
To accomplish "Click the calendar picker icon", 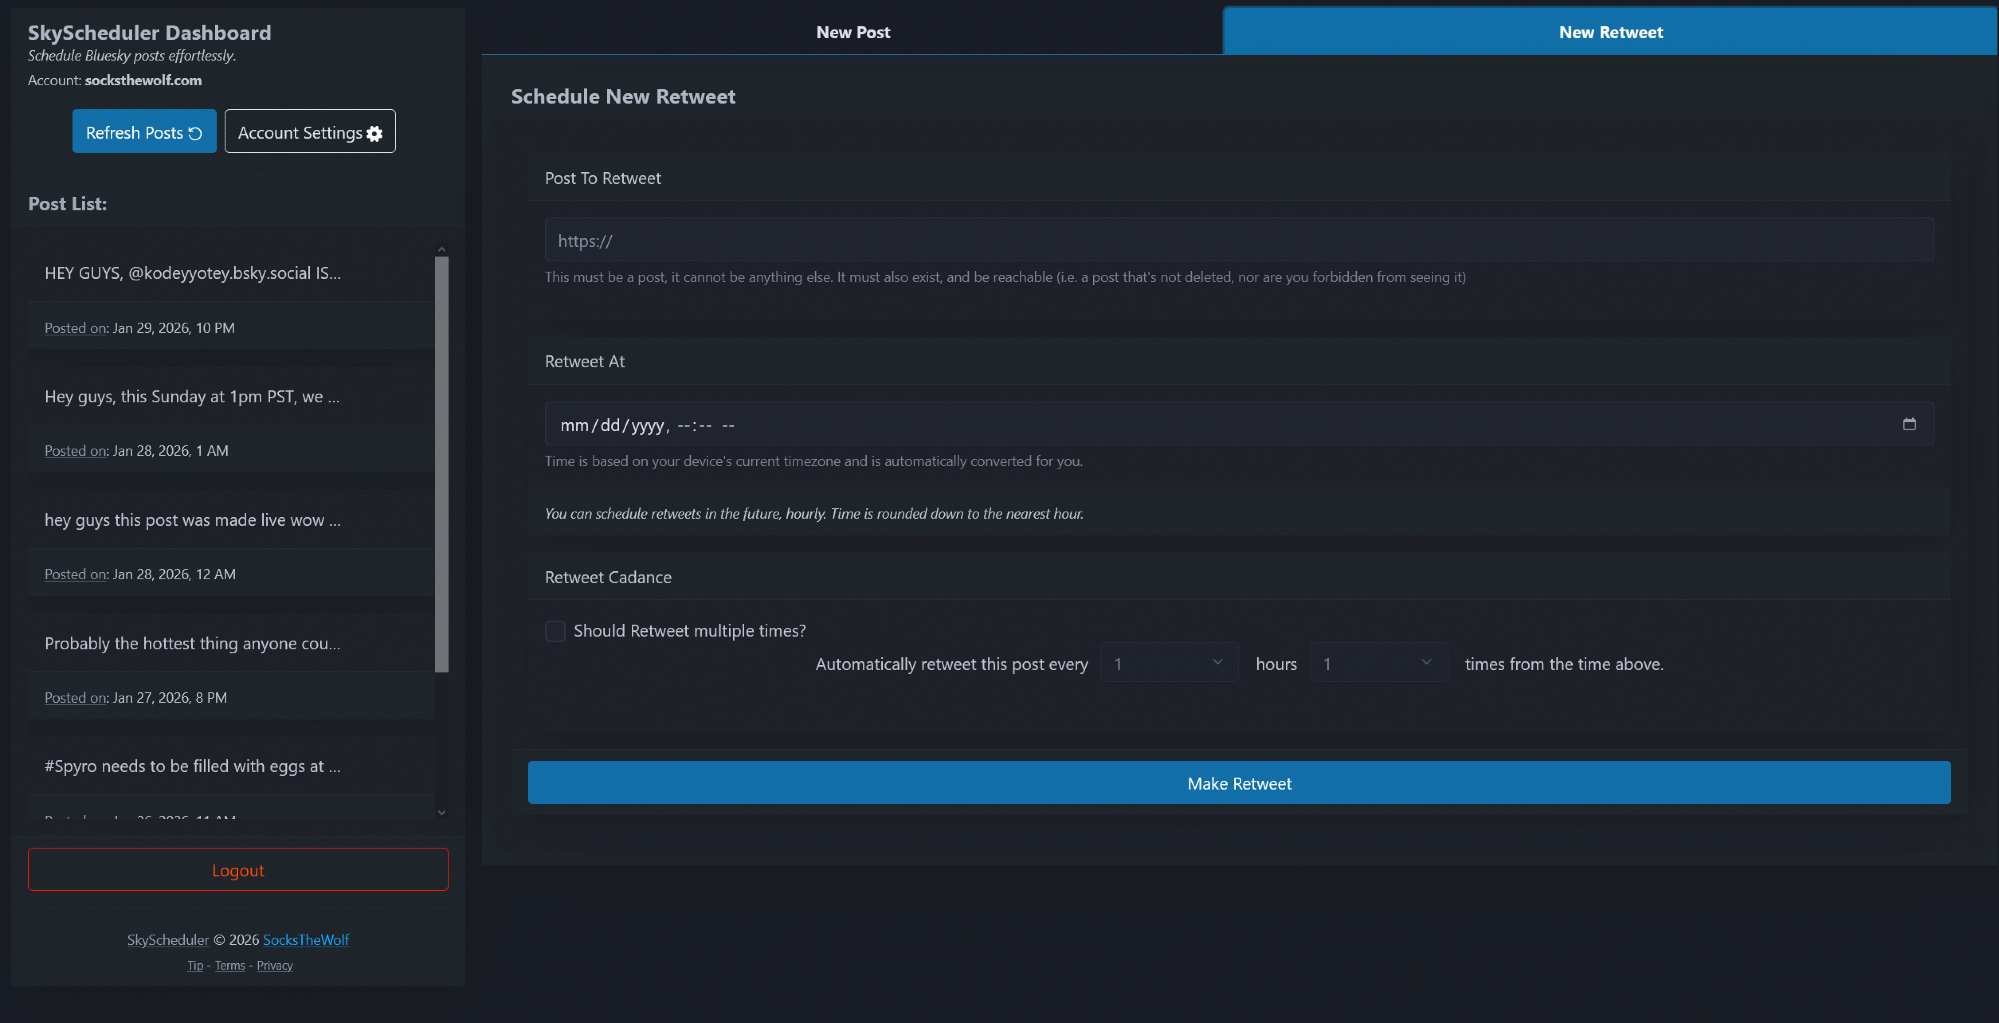I will click(x=1909, y=424).
